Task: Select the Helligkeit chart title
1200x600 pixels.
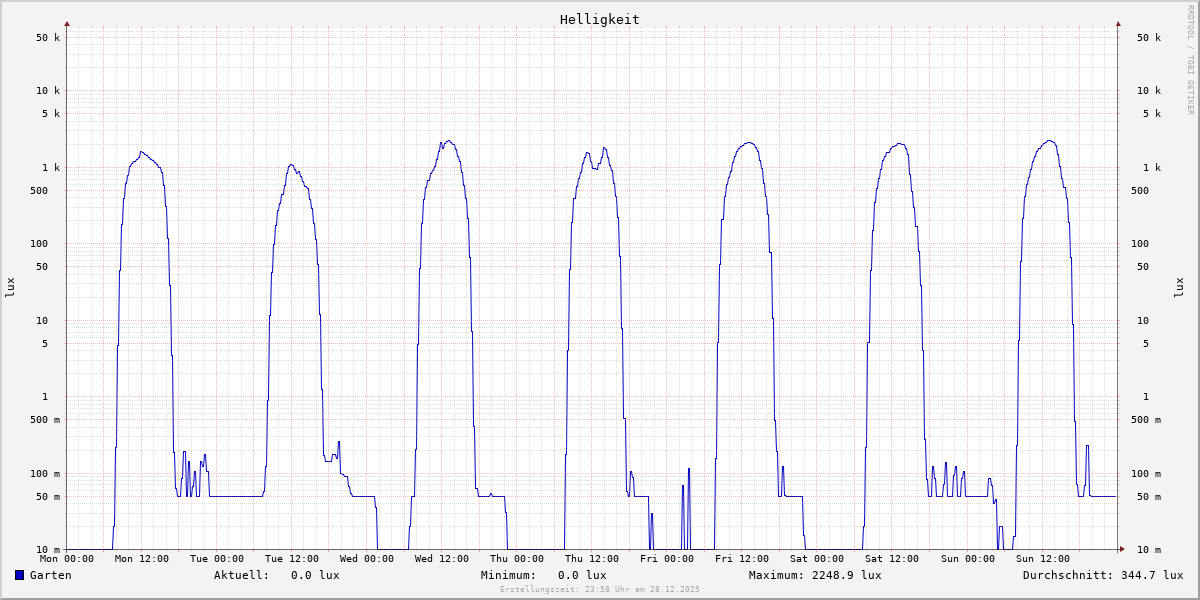Action: (599, 19)
